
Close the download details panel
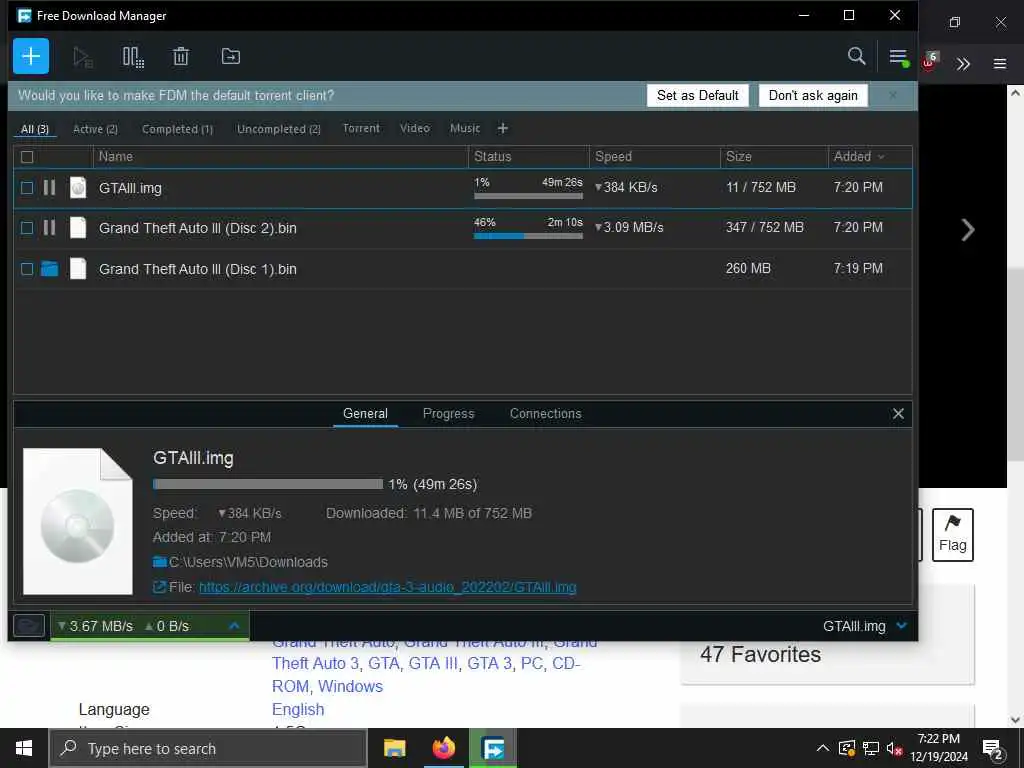(899, 413)
